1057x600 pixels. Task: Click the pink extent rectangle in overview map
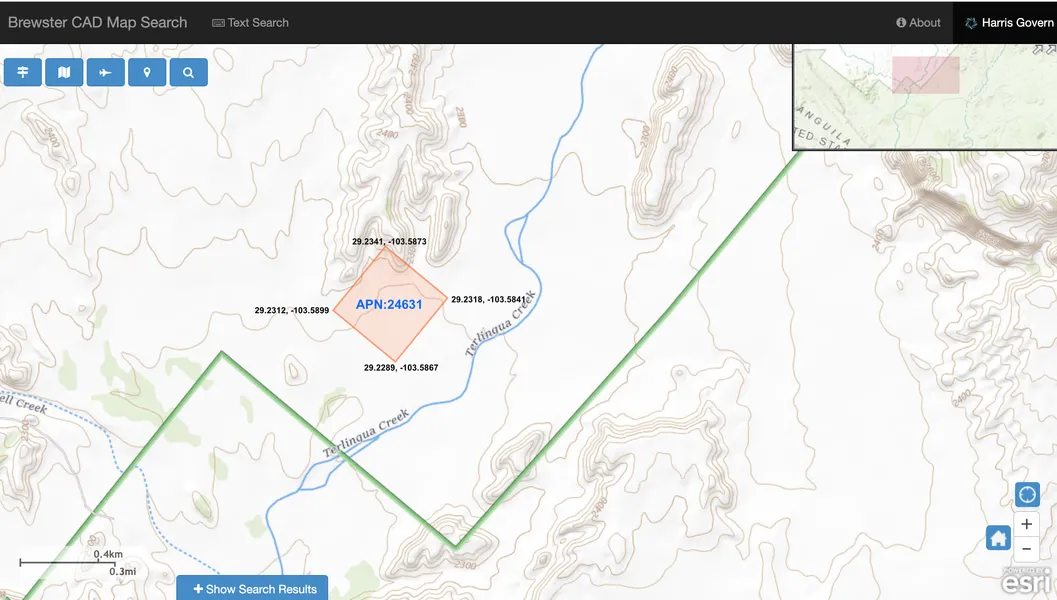point(925,75)
